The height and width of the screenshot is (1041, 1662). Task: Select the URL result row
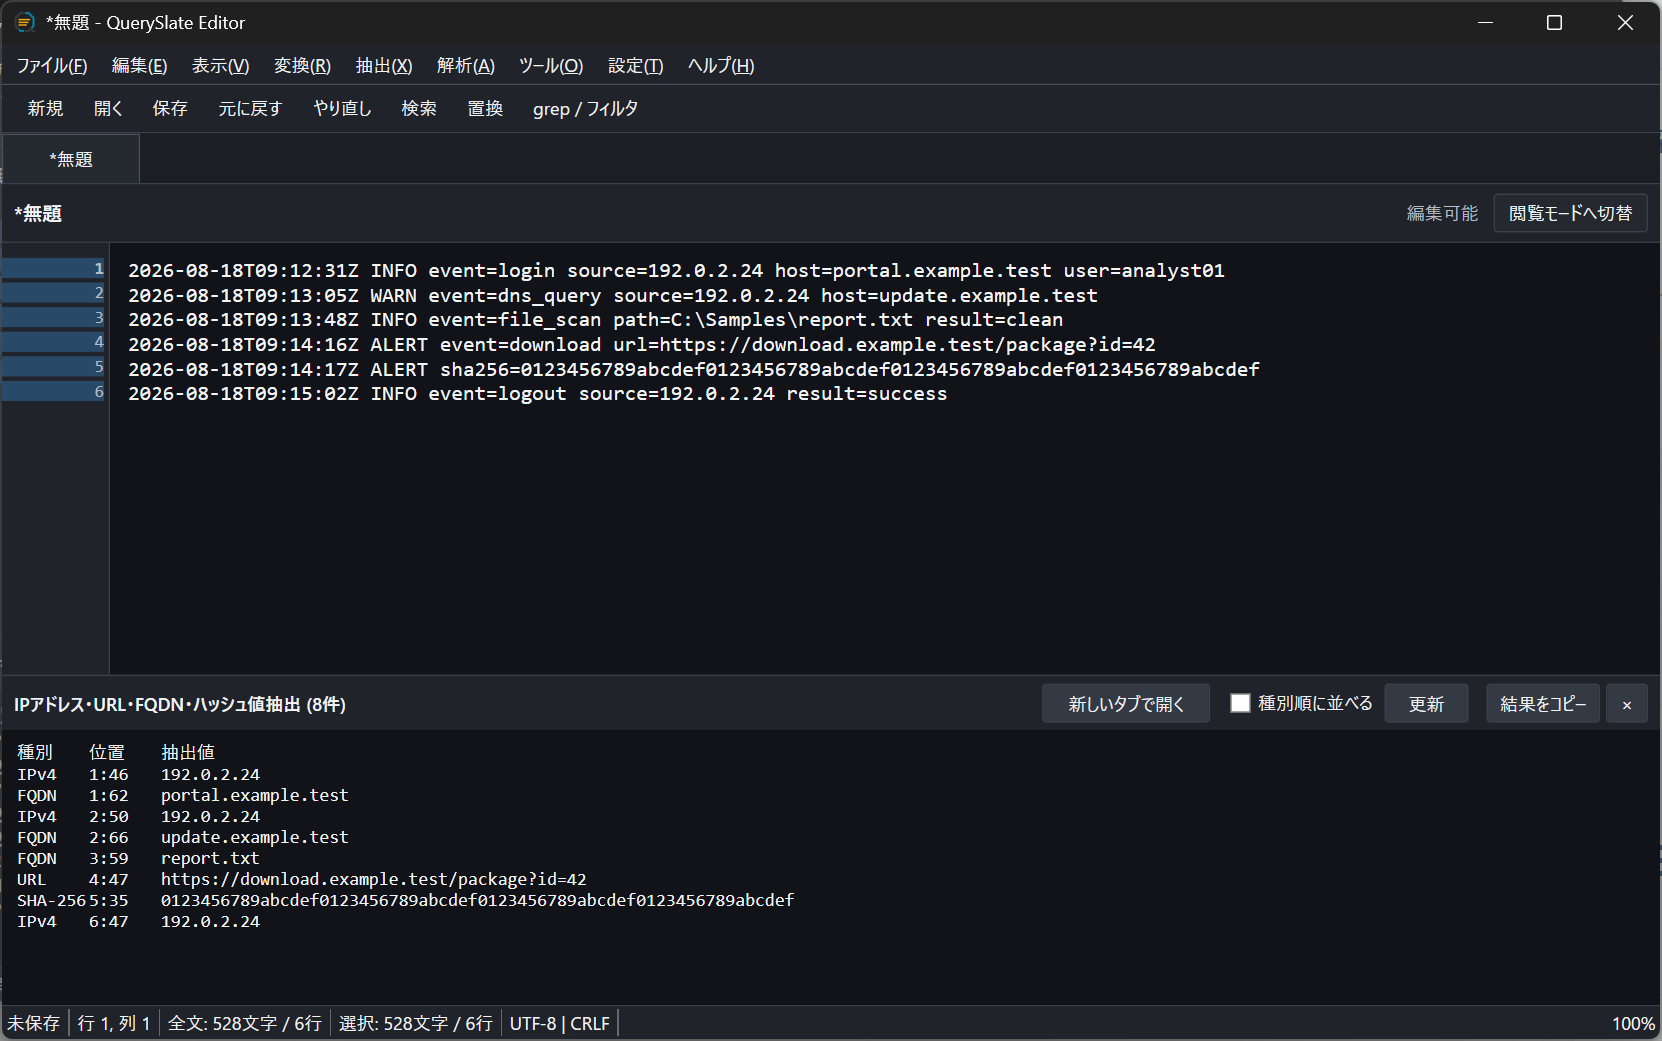point(302,880)
